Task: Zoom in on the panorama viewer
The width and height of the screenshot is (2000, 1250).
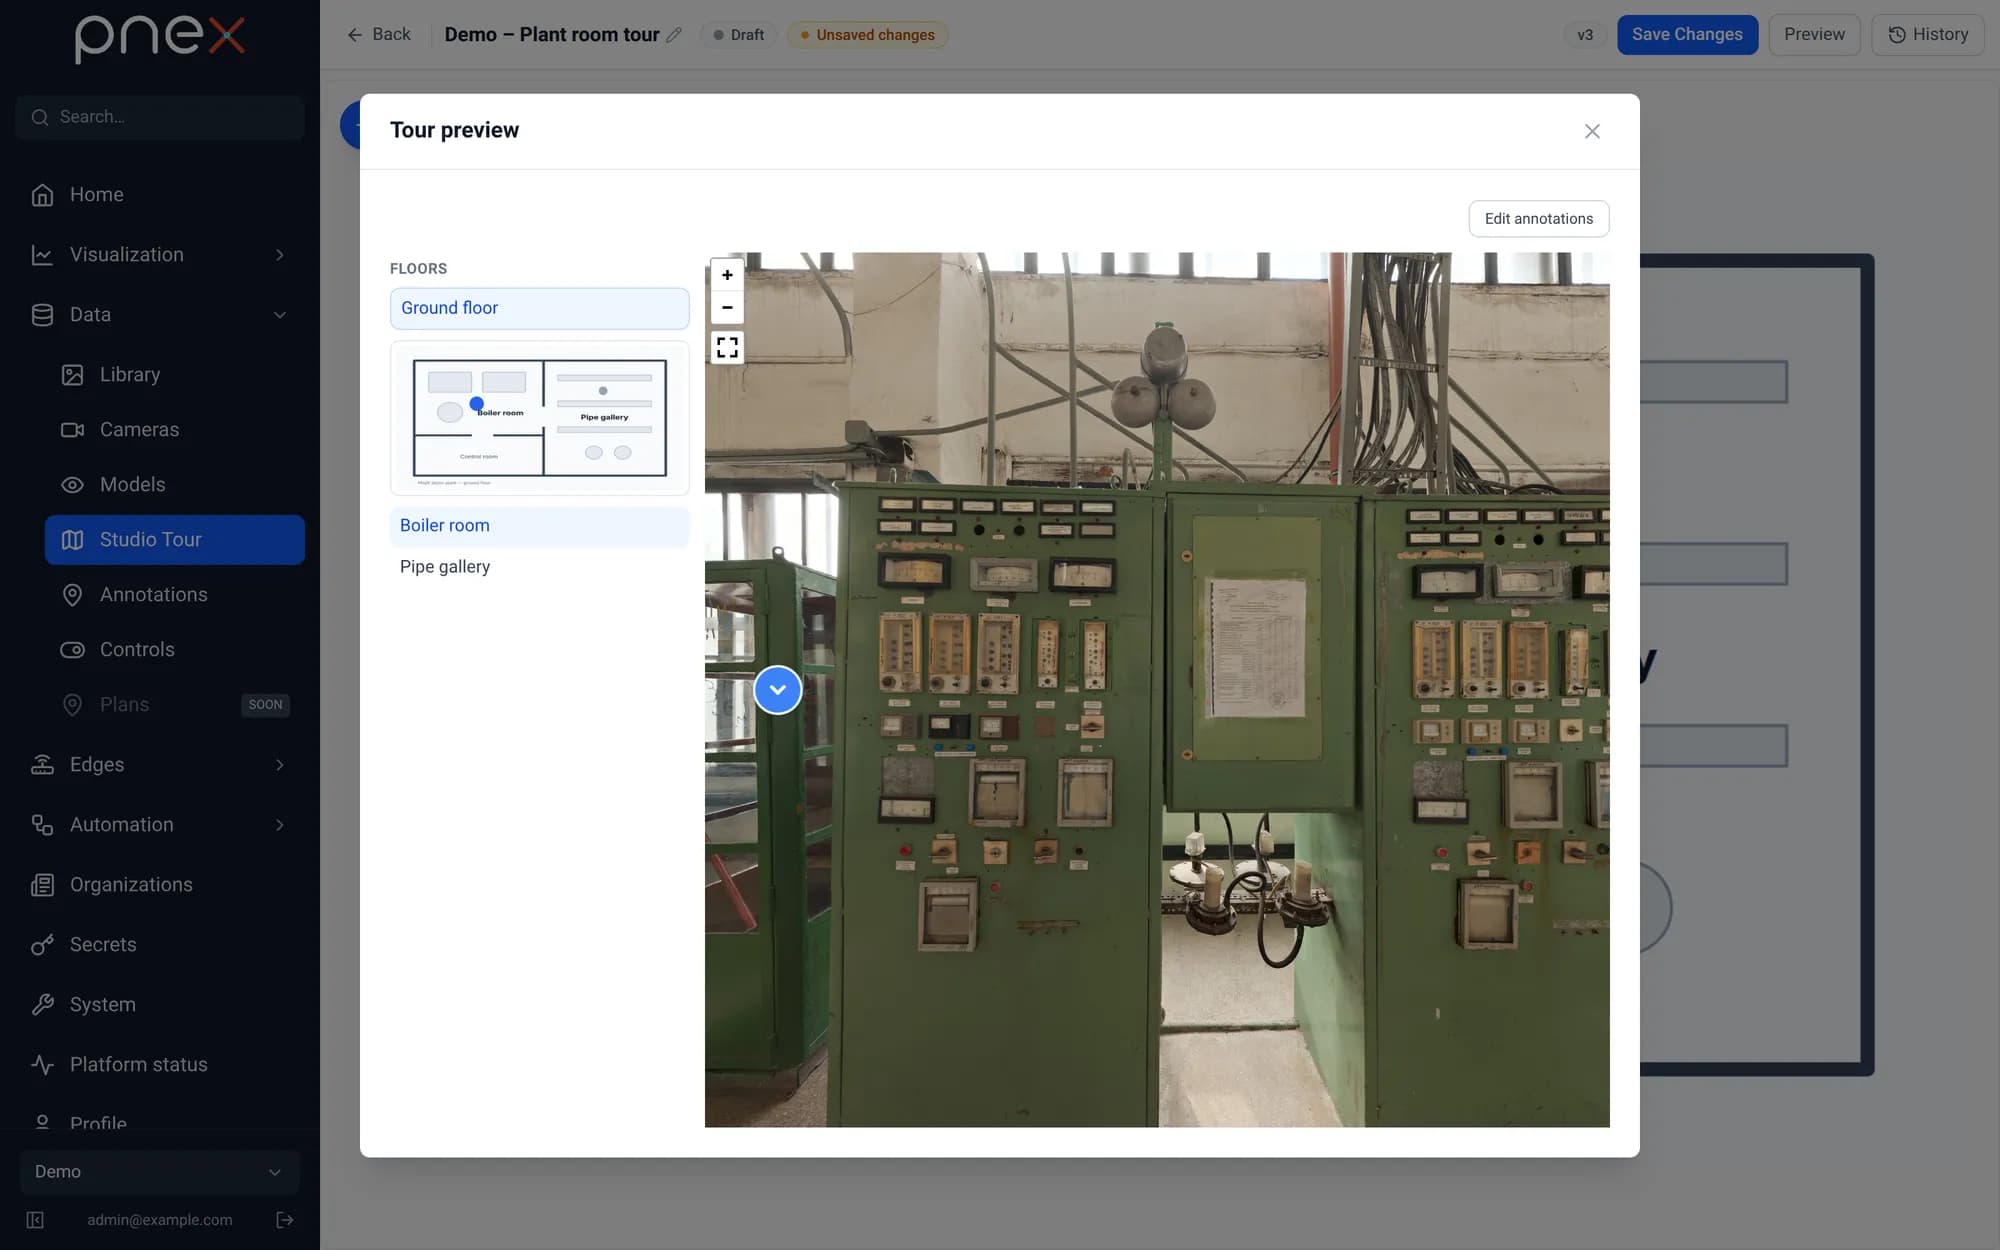Action: tap(727, 275)
